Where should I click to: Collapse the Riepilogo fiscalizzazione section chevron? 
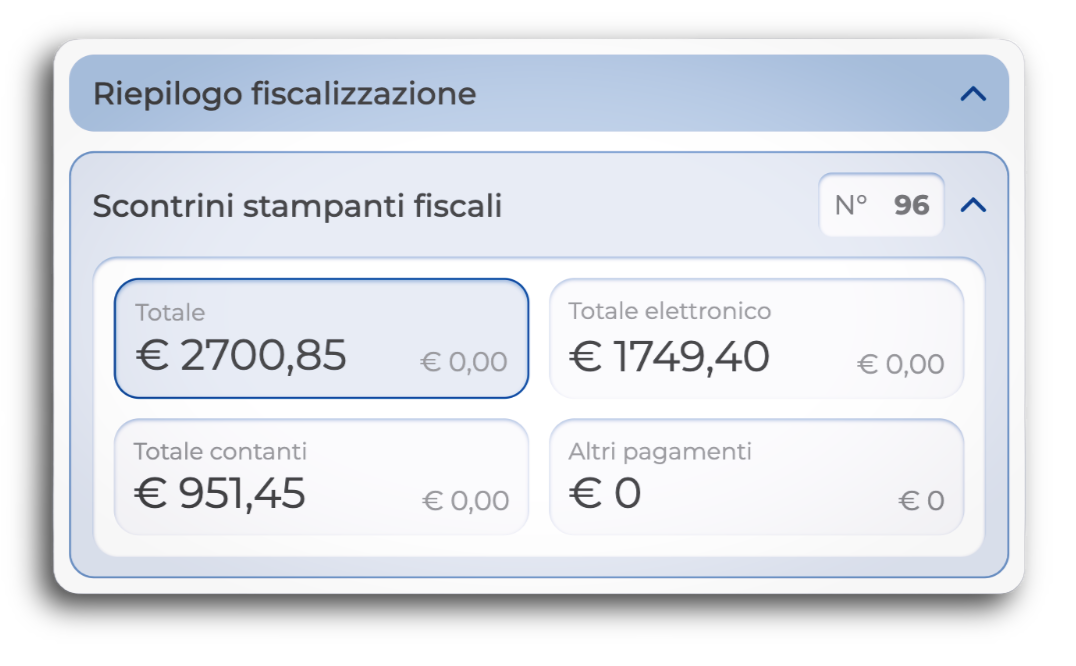point(972,94)
